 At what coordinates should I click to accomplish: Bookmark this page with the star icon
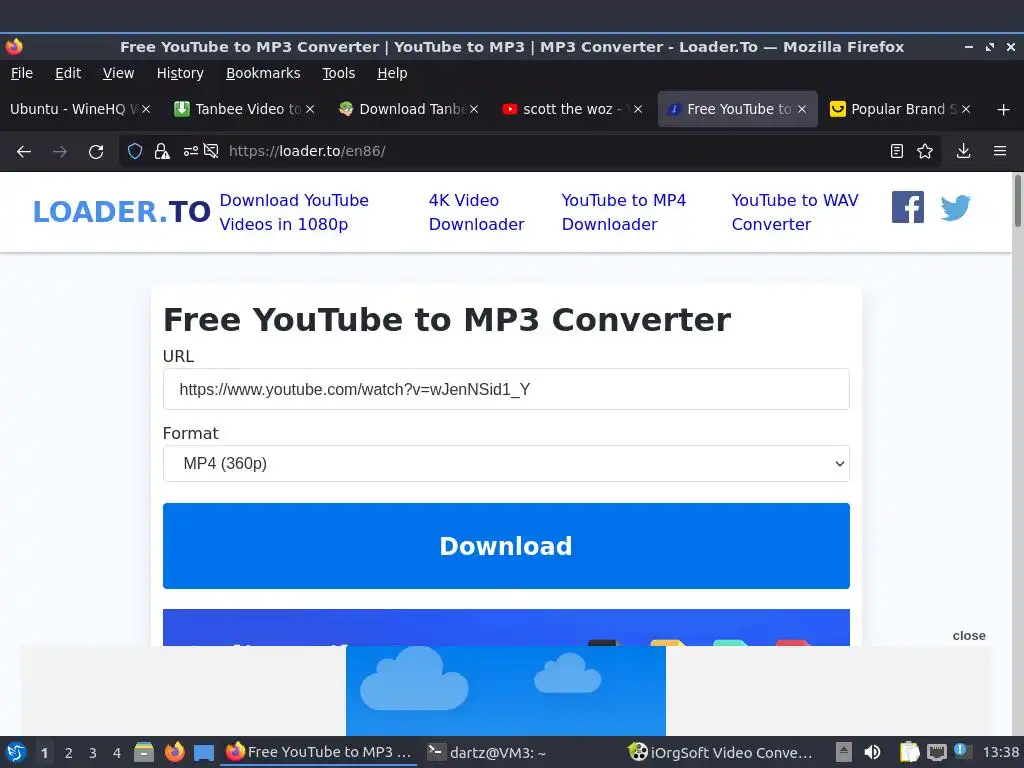925,152
